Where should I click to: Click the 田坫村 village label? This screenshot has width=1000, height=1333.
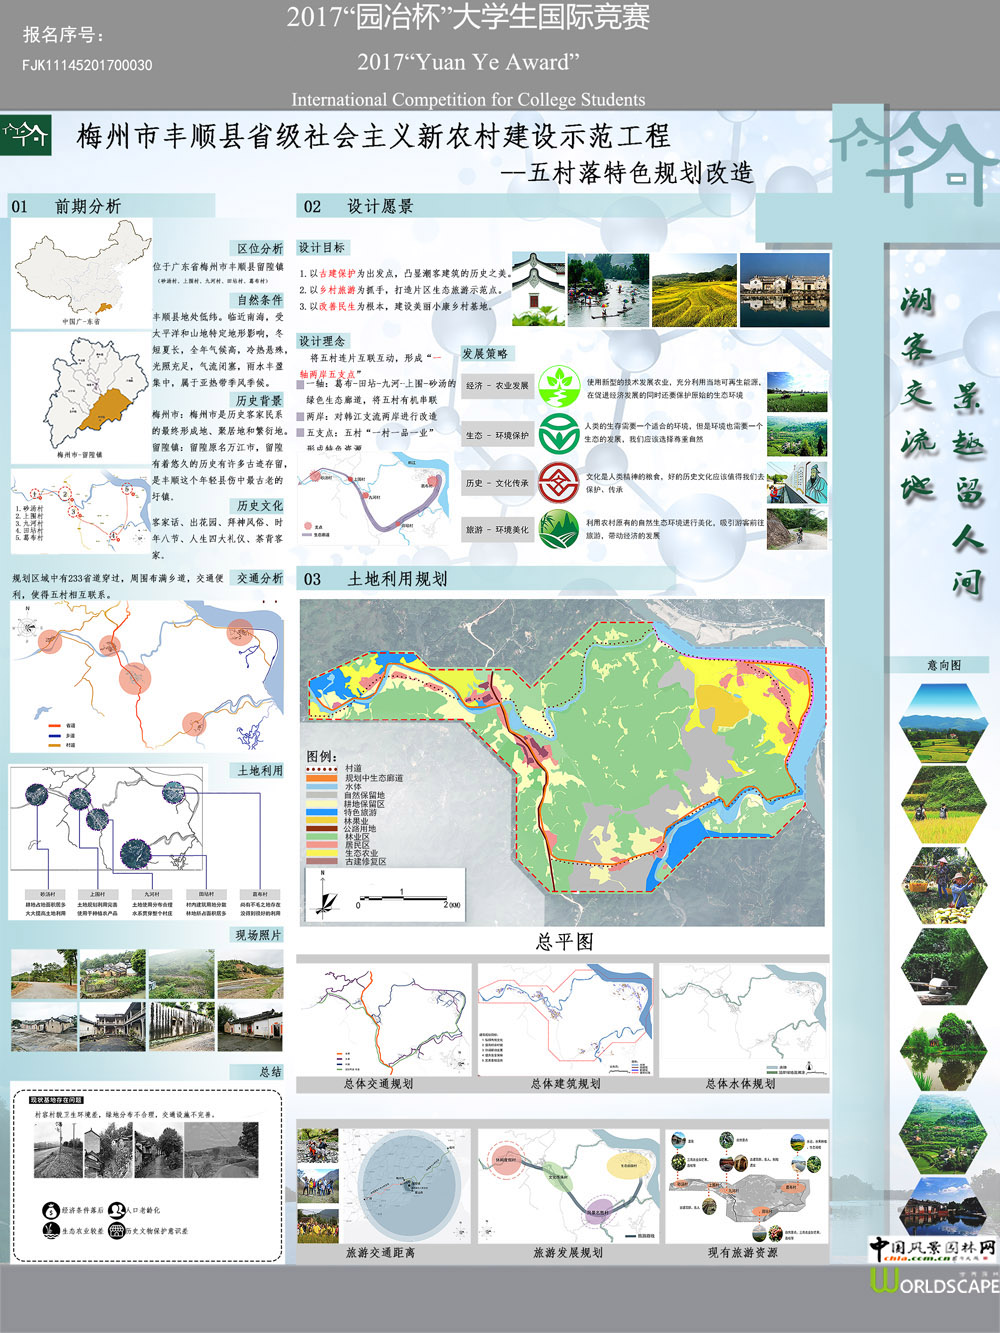click(x=206, y=895)
